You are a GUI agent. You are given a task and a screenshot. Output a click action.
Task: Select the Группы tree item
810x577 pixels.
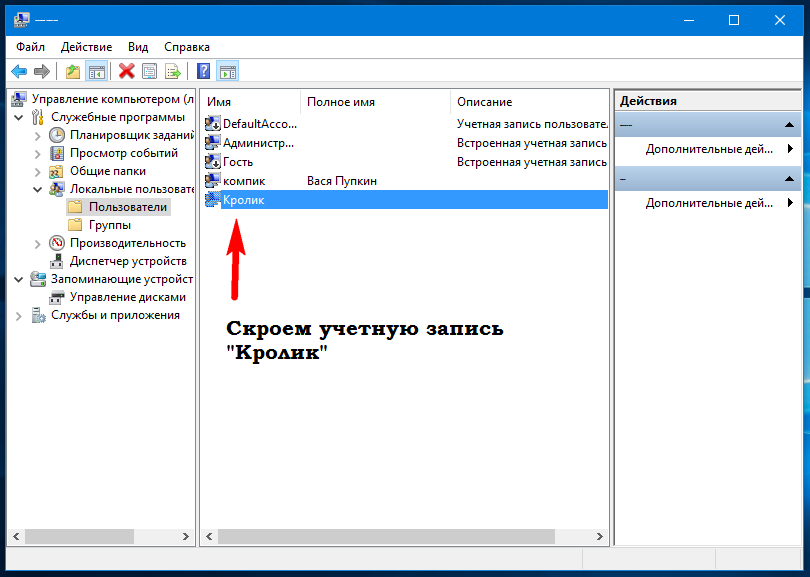pos(110,225)
